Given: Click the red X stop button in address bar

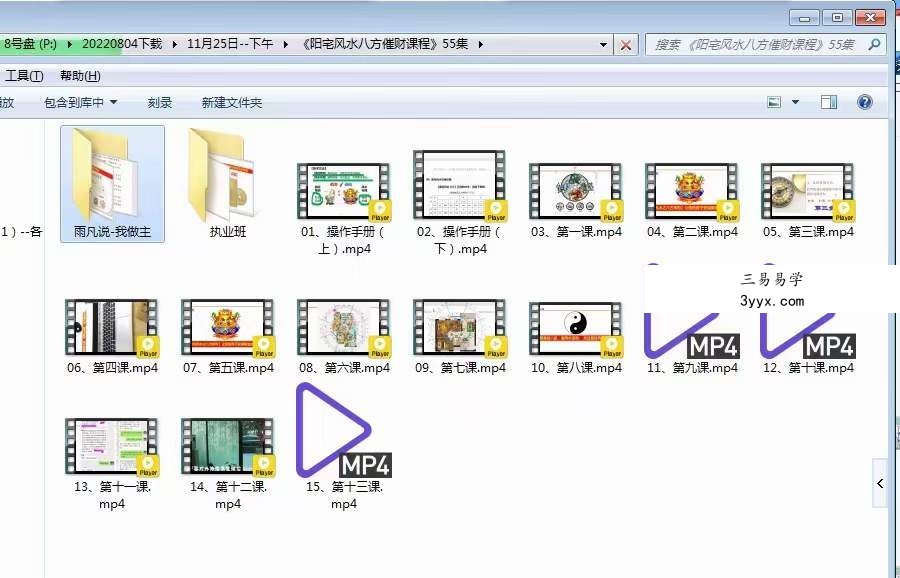Looking at the screenshot, I should click(626, 45).
